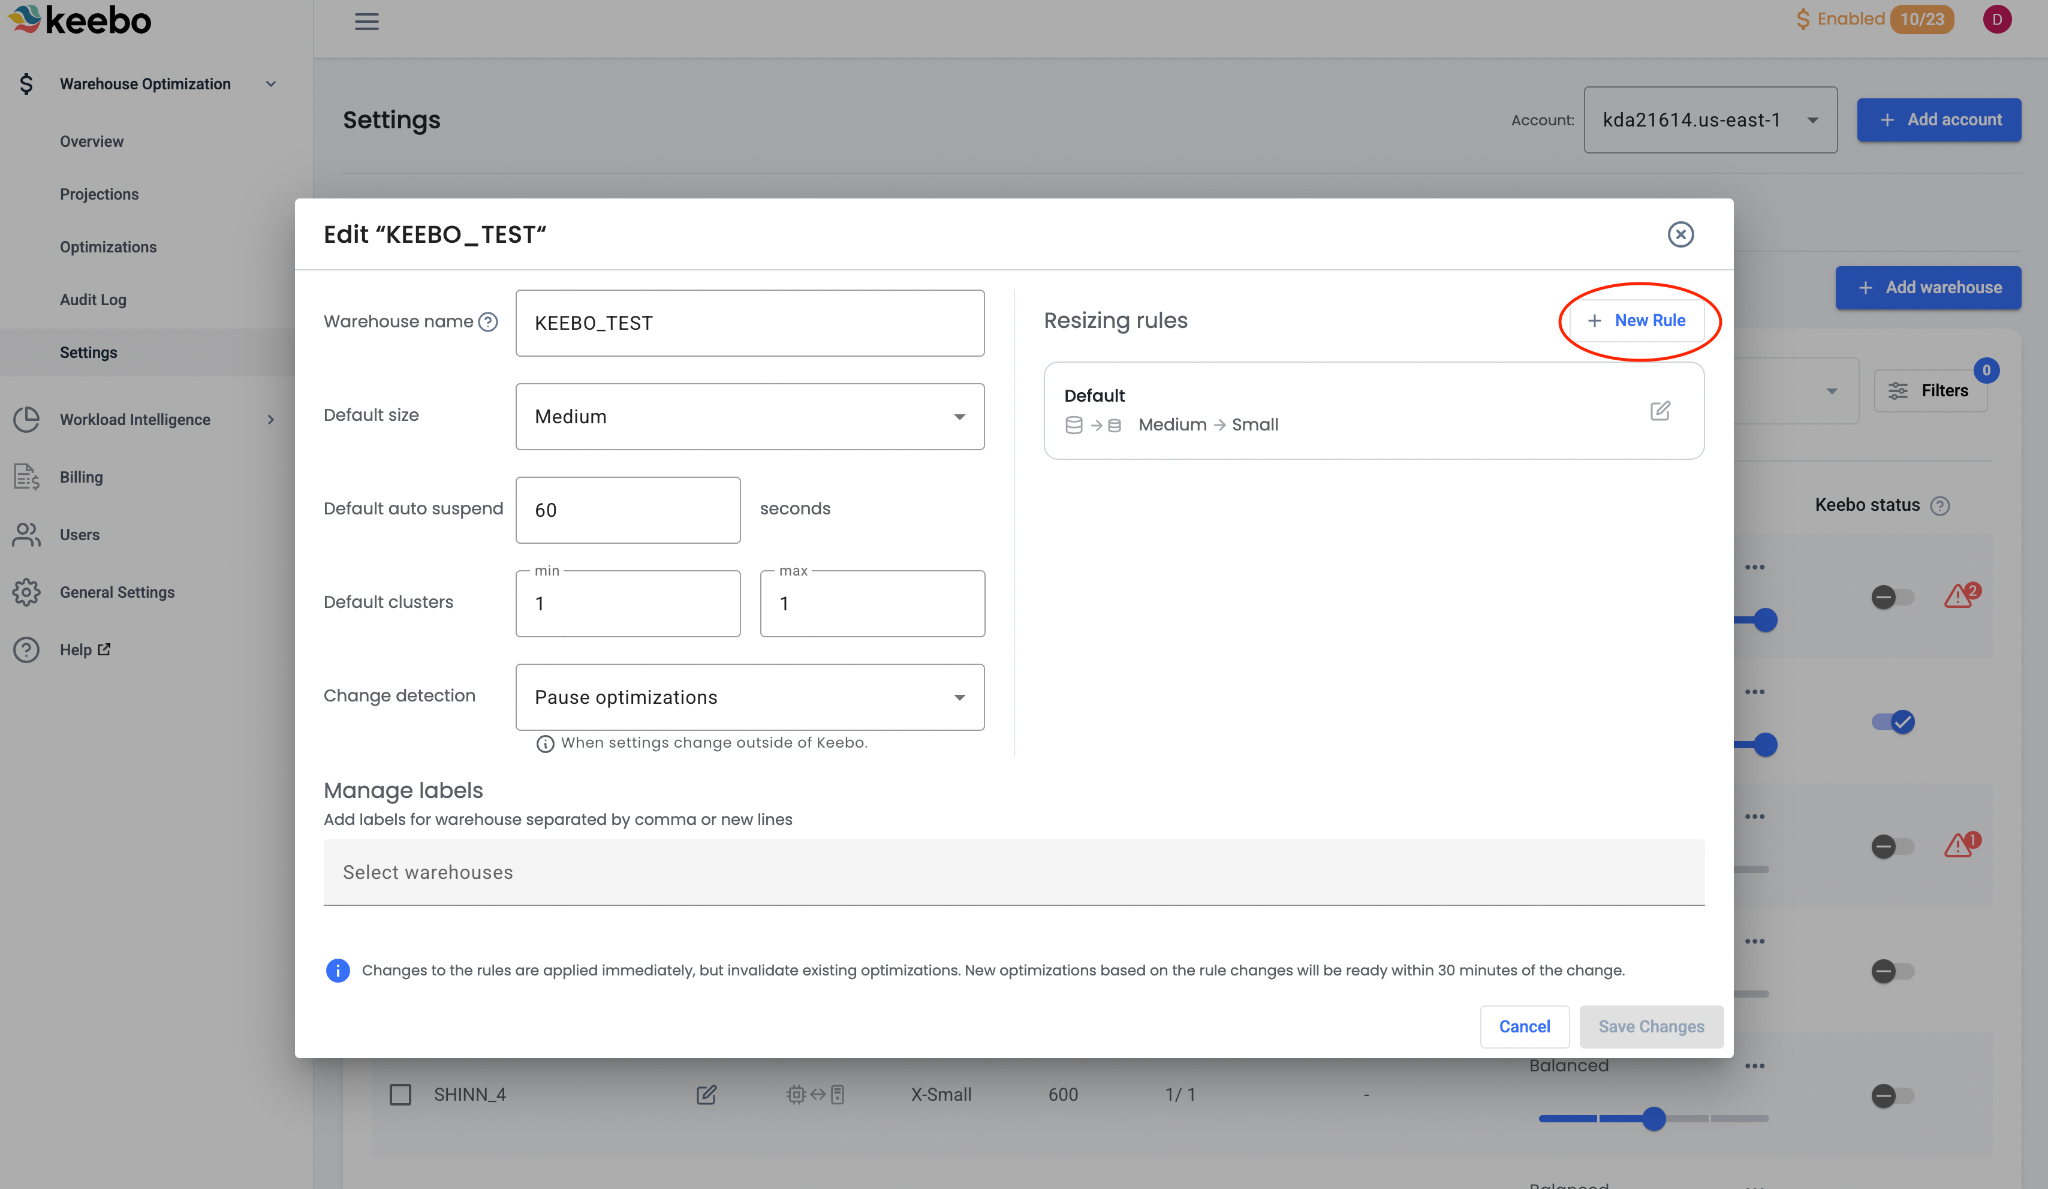Click the General Settings gear icon
Viewport: 2048px width, 1189px height.
26,592
